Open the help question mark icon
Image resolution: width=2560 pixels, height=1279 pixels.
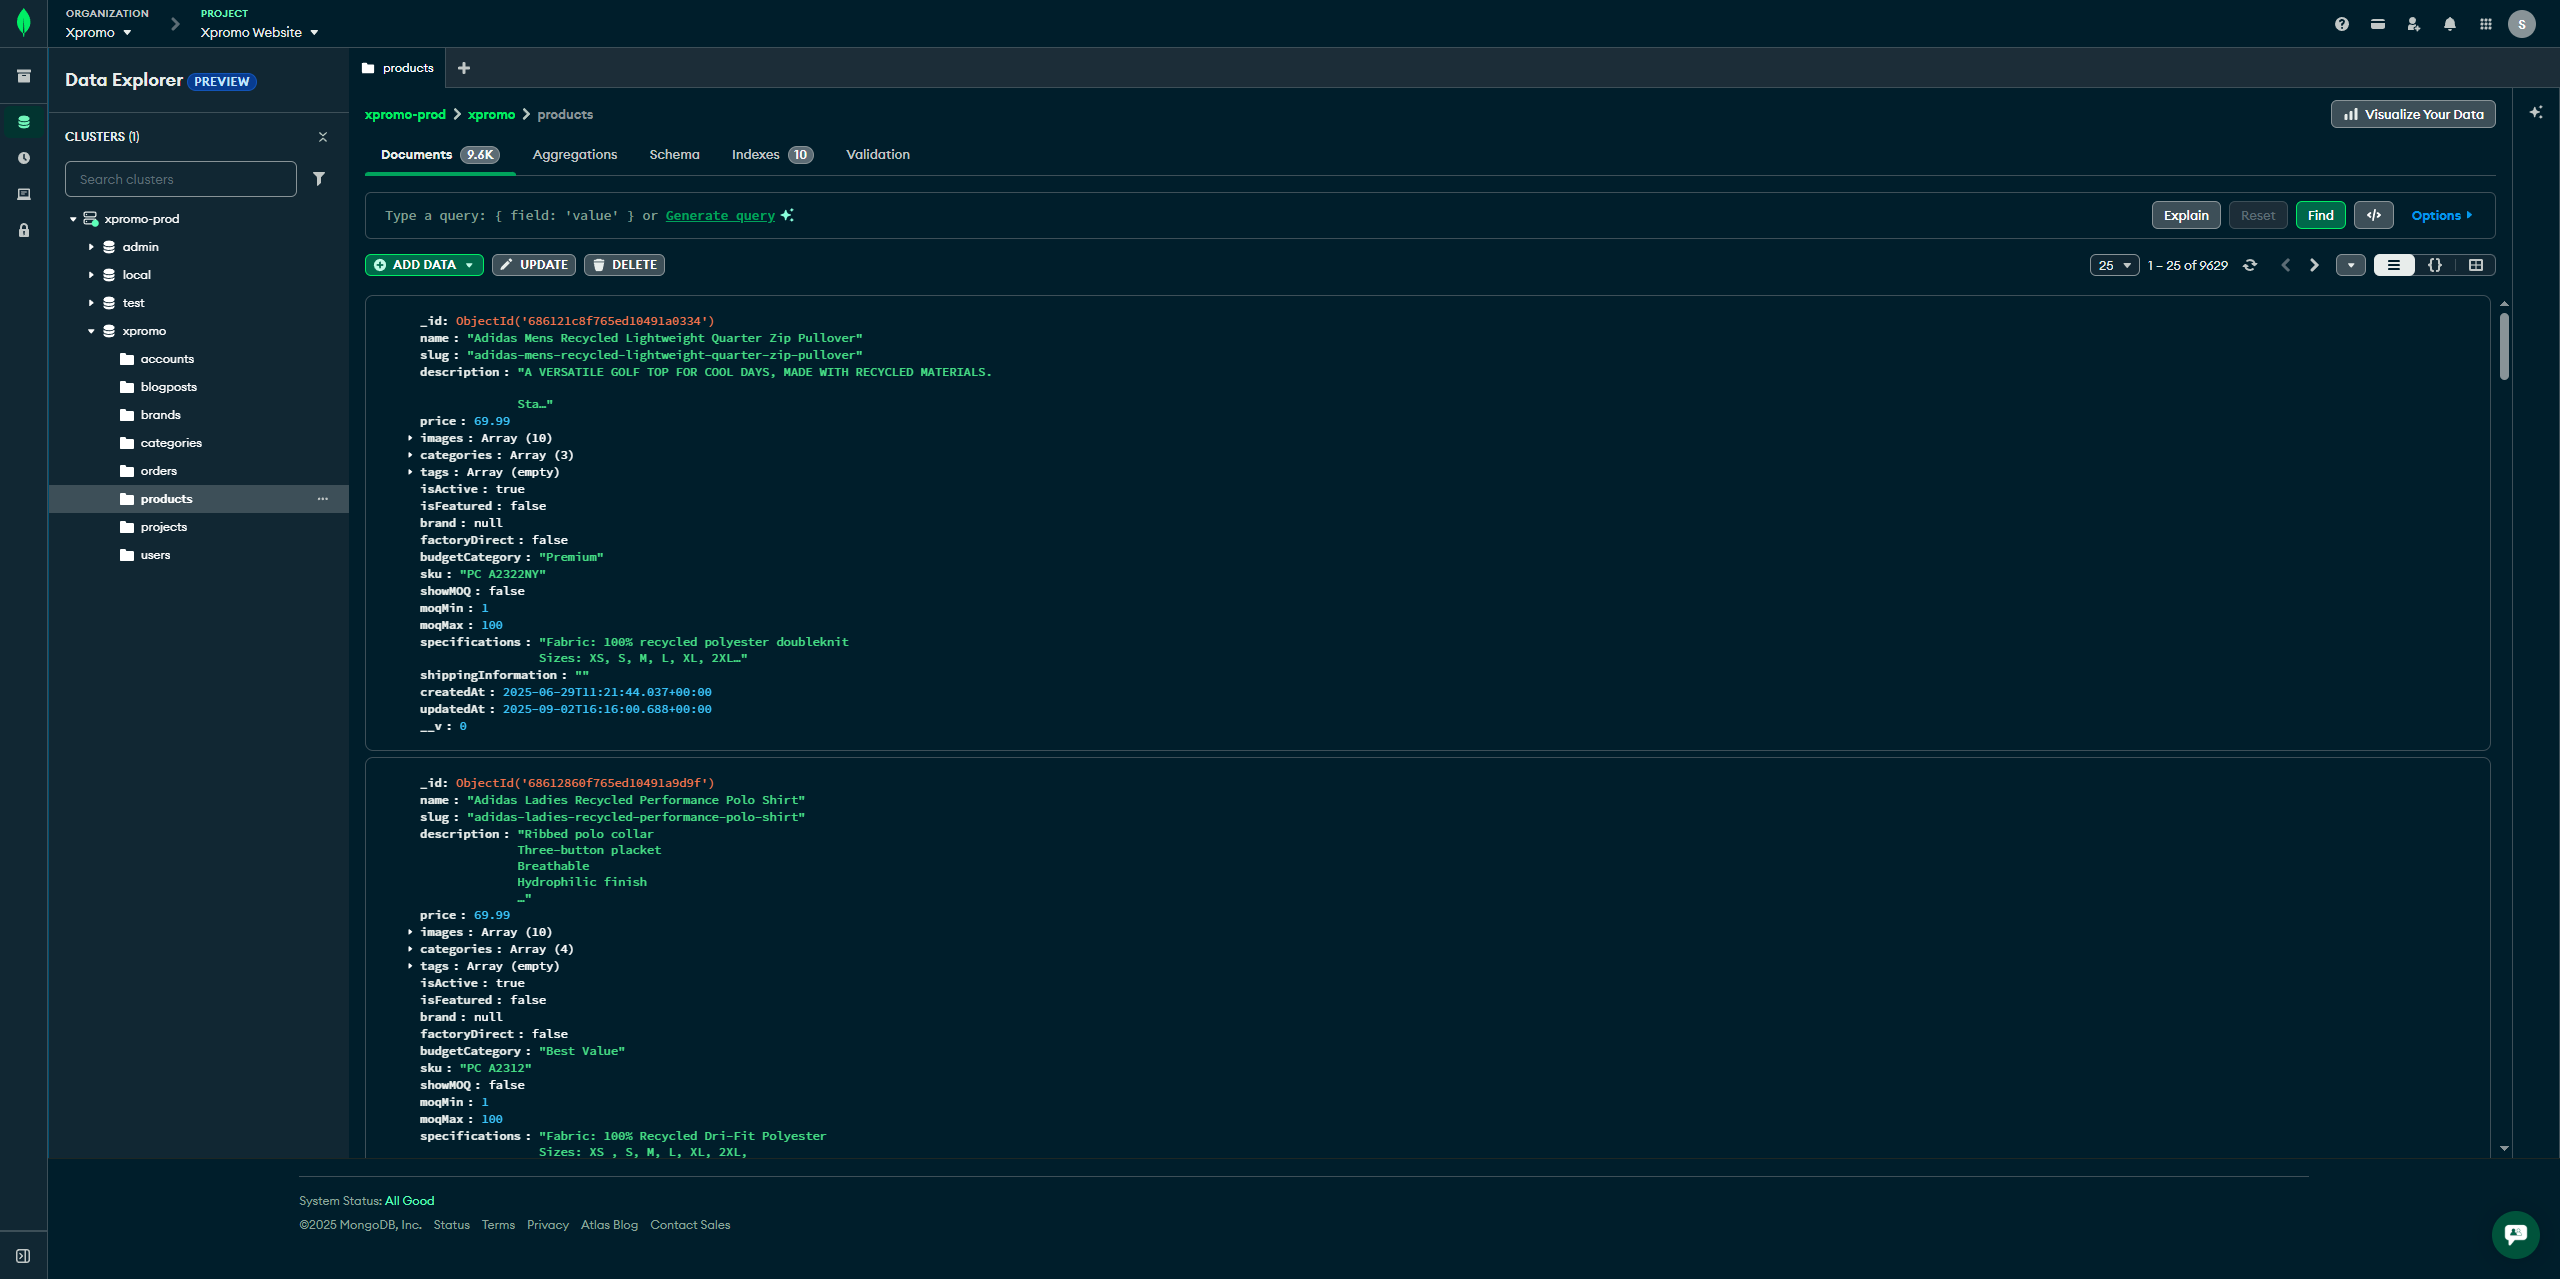(x=2342, y=24)
